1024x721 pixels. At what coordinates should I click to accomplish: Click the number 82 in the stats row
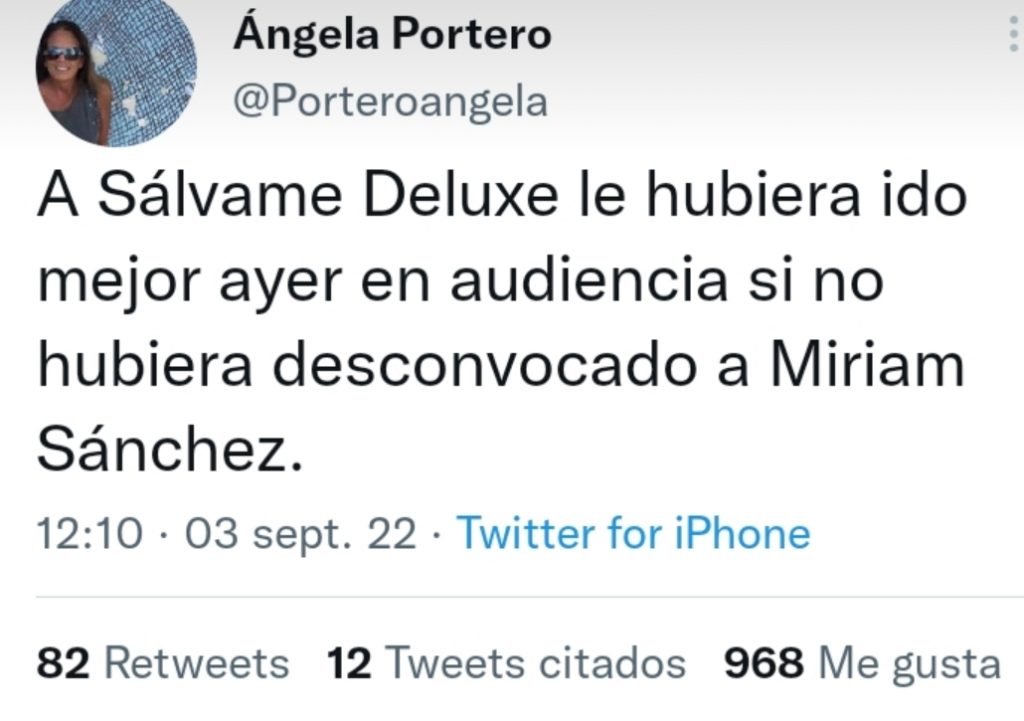(63, 664)
